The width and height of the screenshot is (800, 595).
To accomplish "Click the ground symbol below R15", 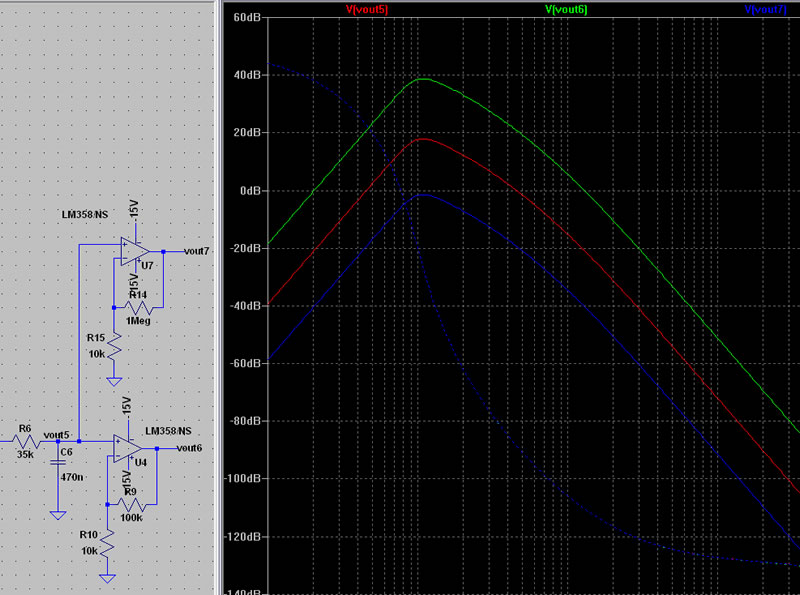I will click(x=114, y=381).
